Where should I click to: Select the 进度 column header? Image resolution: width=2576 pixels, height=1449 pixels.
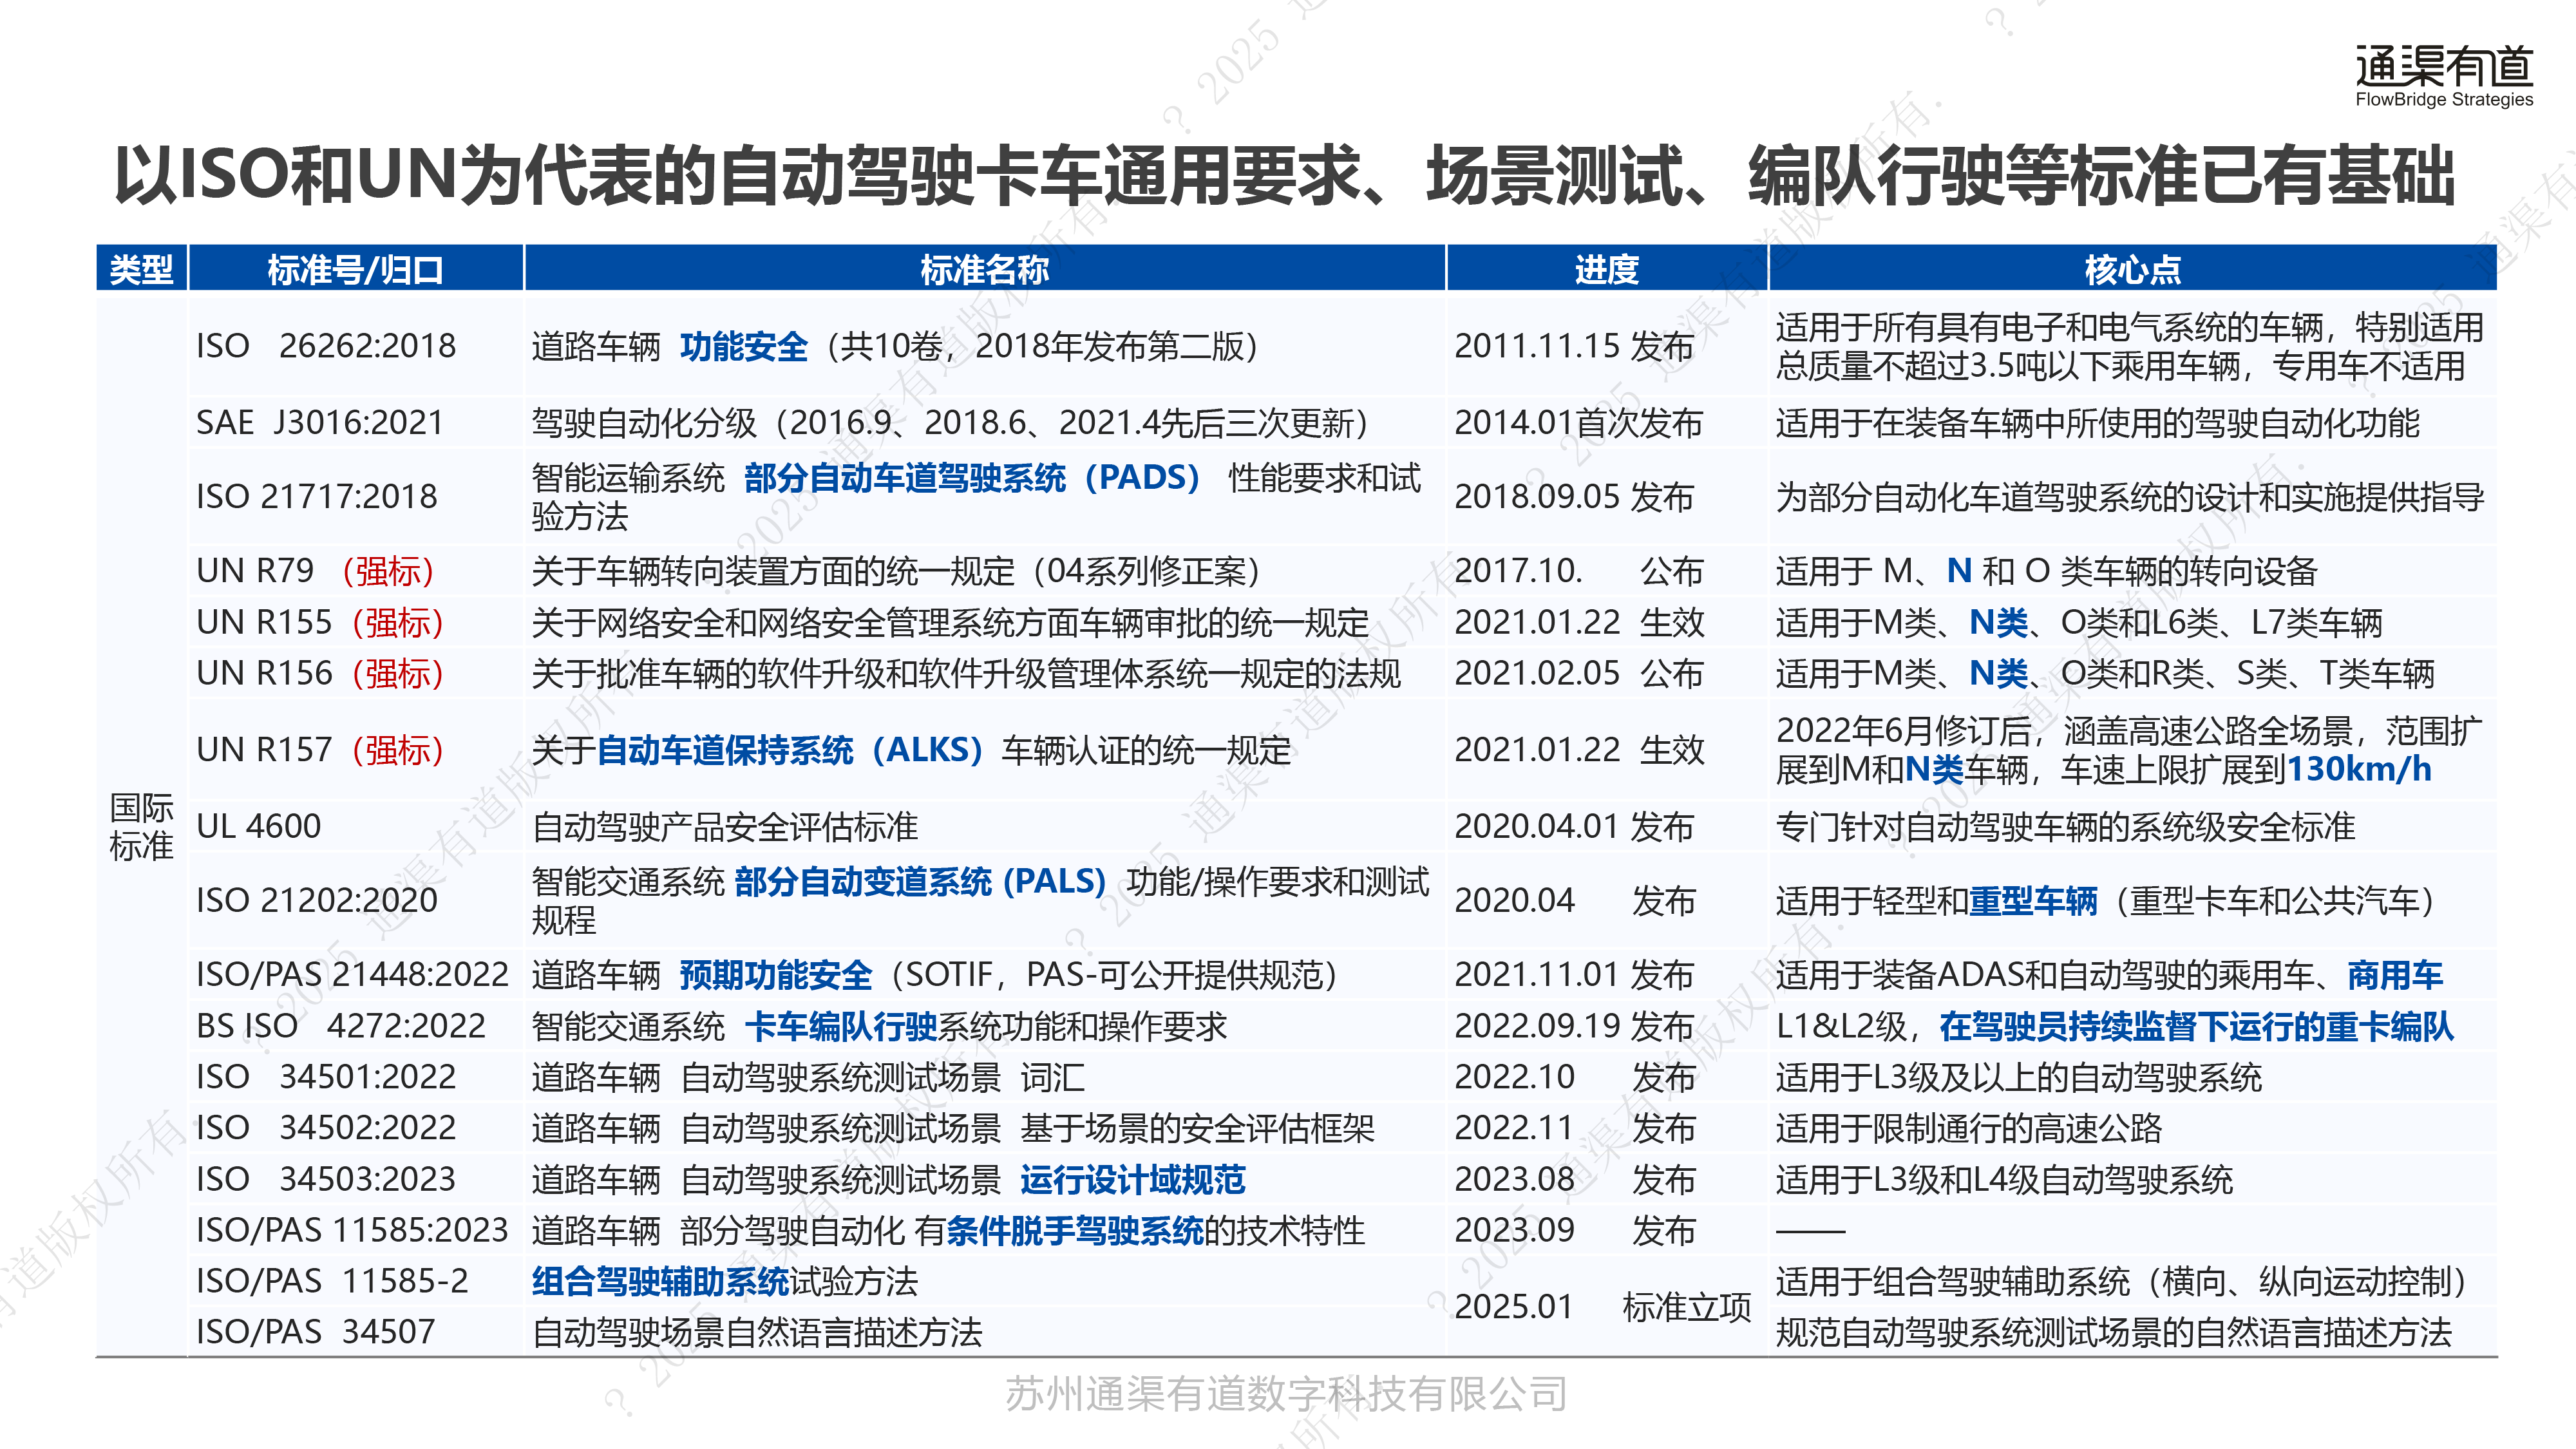(1606, 269)
